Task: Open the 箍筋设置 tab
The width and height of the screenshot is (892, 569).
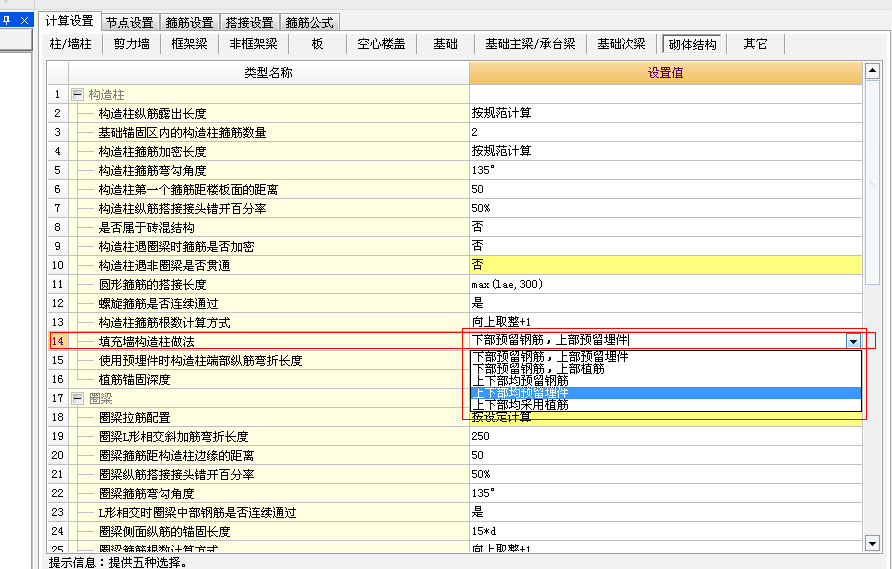Action: 189,23
